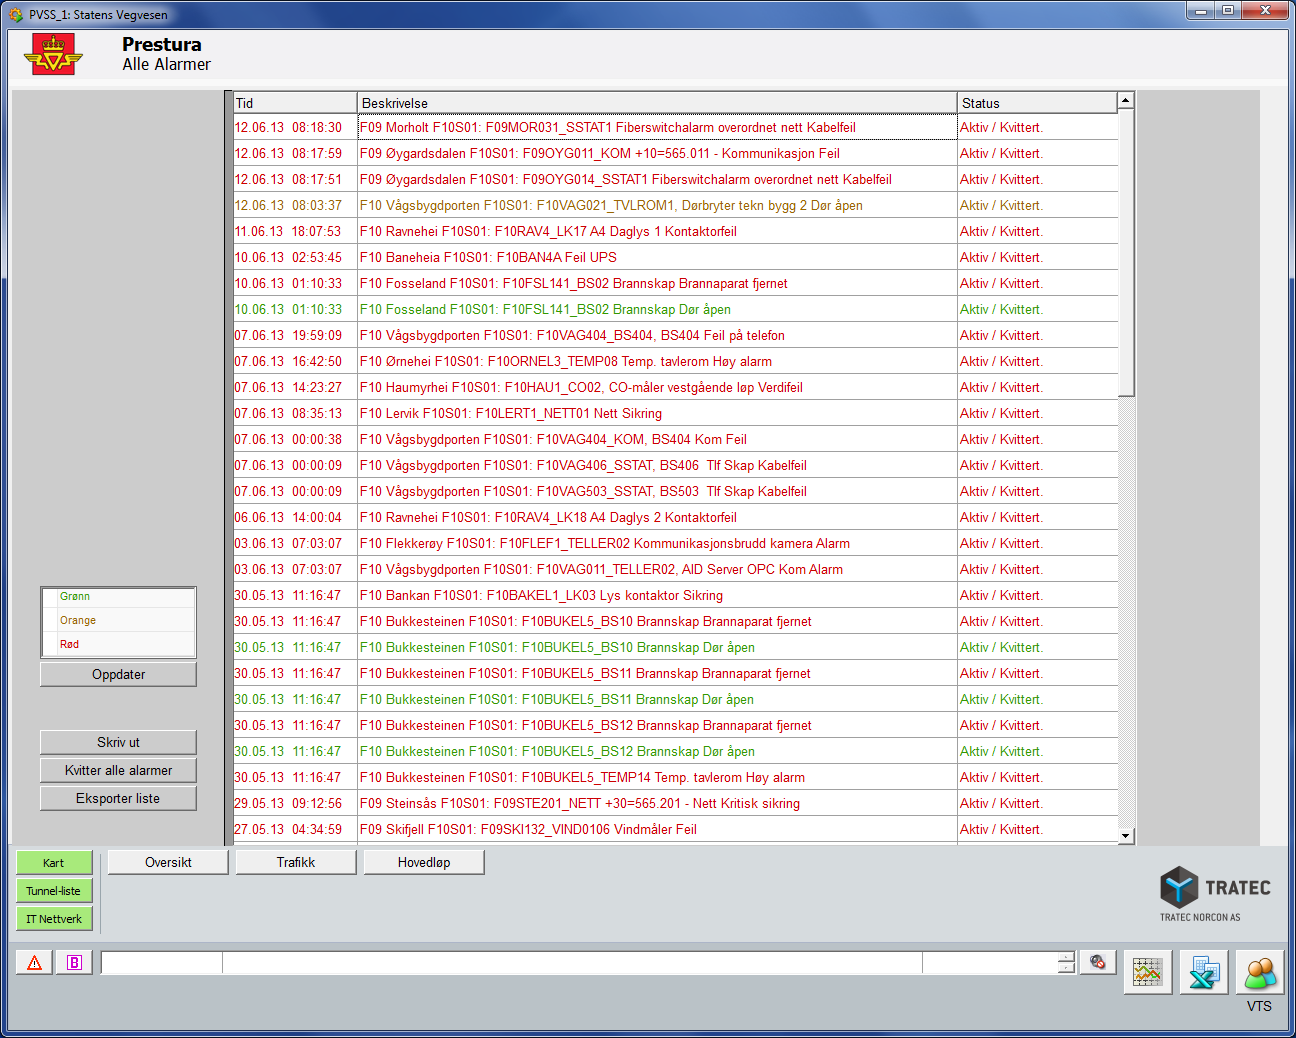Open the trend chart icon

(x=1148, y=972)
